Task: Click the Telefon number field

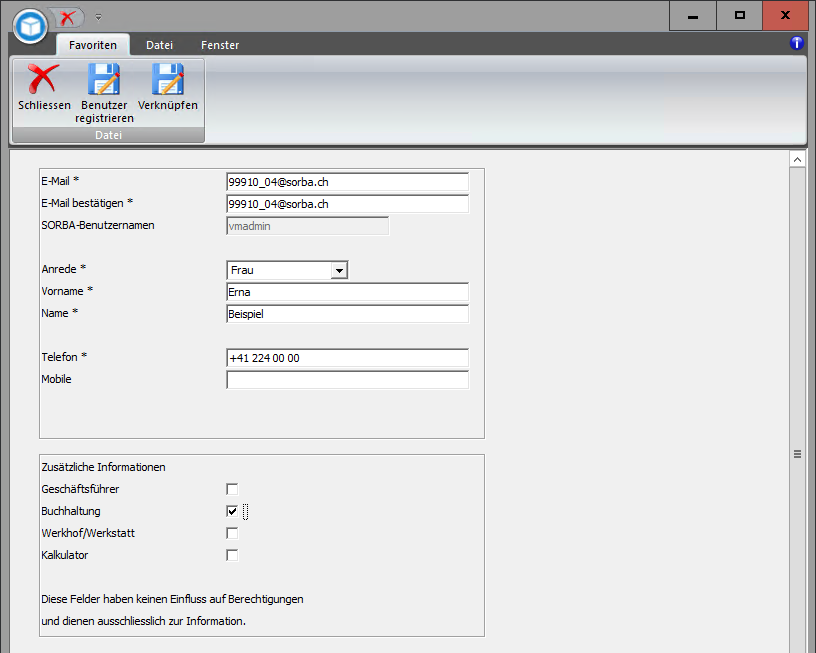Action: (x=347, y=358)
